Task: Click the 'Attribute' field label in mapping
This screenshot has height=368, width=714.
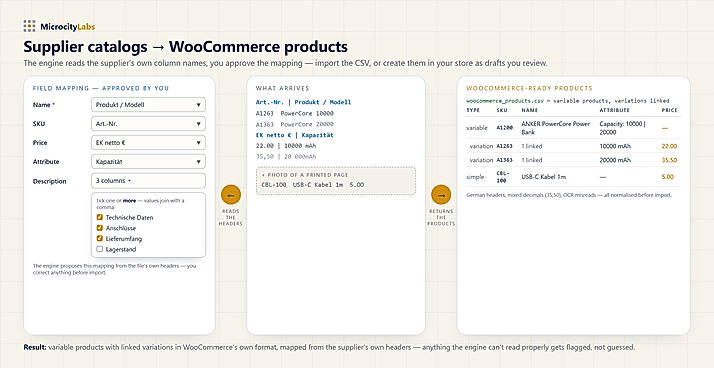Action: (x=46, y=162)
